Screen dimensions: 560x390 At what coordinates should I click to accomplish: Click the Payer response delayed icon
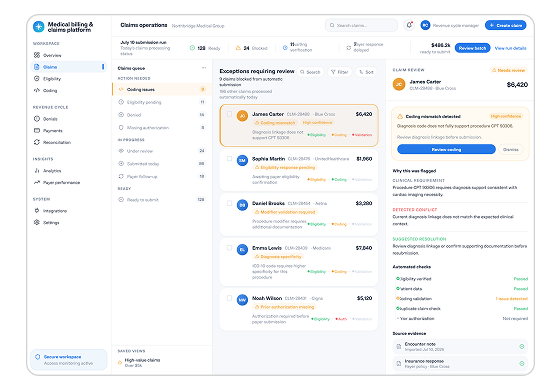click(349, 48)
